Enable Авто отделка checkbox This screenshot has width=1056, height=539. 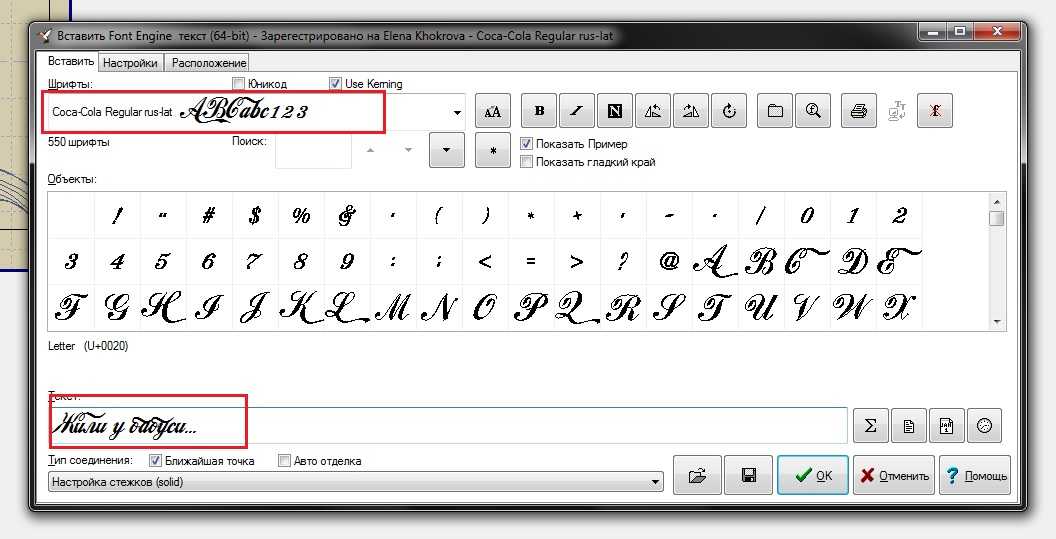284,461
